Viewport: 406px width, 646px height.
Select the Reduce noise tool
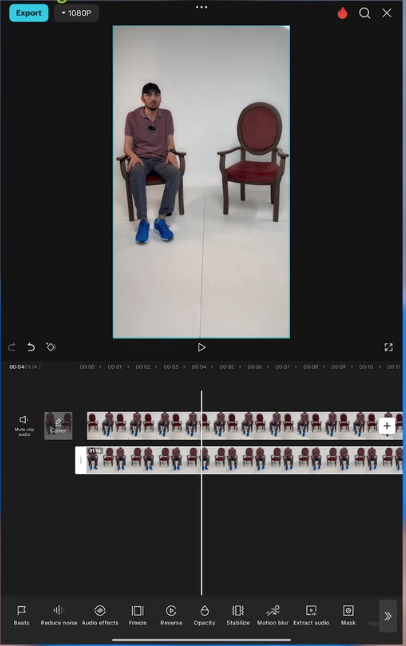[x=59, y=616]
